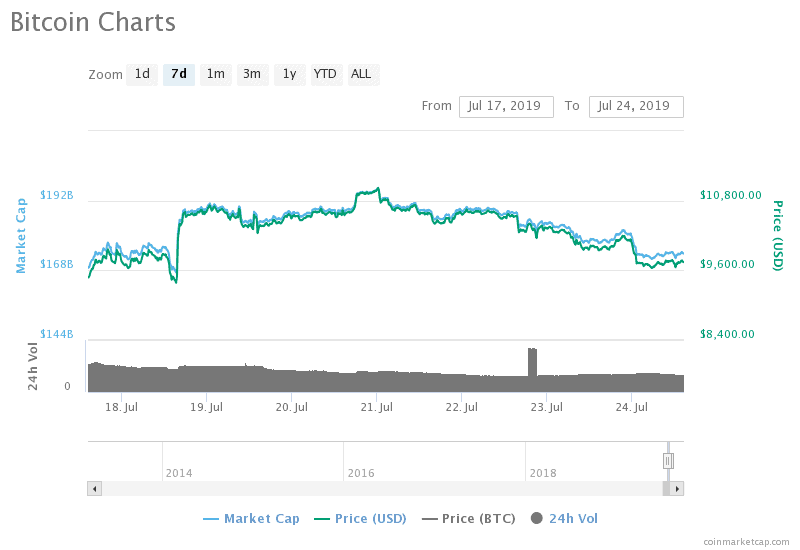Toggle the 24h Vol legend series
This screenshot has width=800, height=550.
pyautogui.click(x=564, y=519)
